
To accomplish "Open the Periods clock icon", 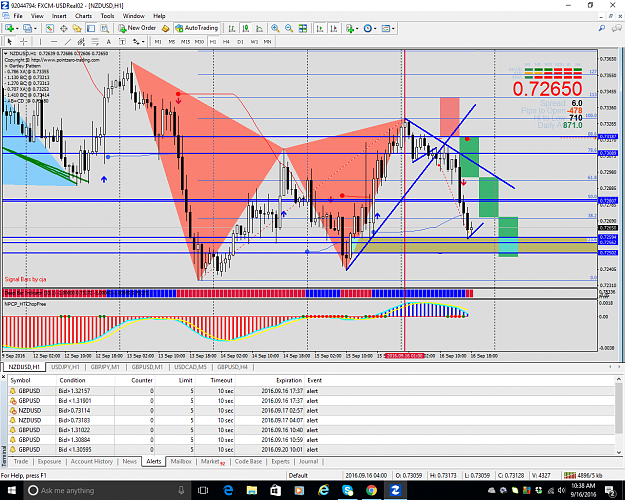I will coord(368,28).
